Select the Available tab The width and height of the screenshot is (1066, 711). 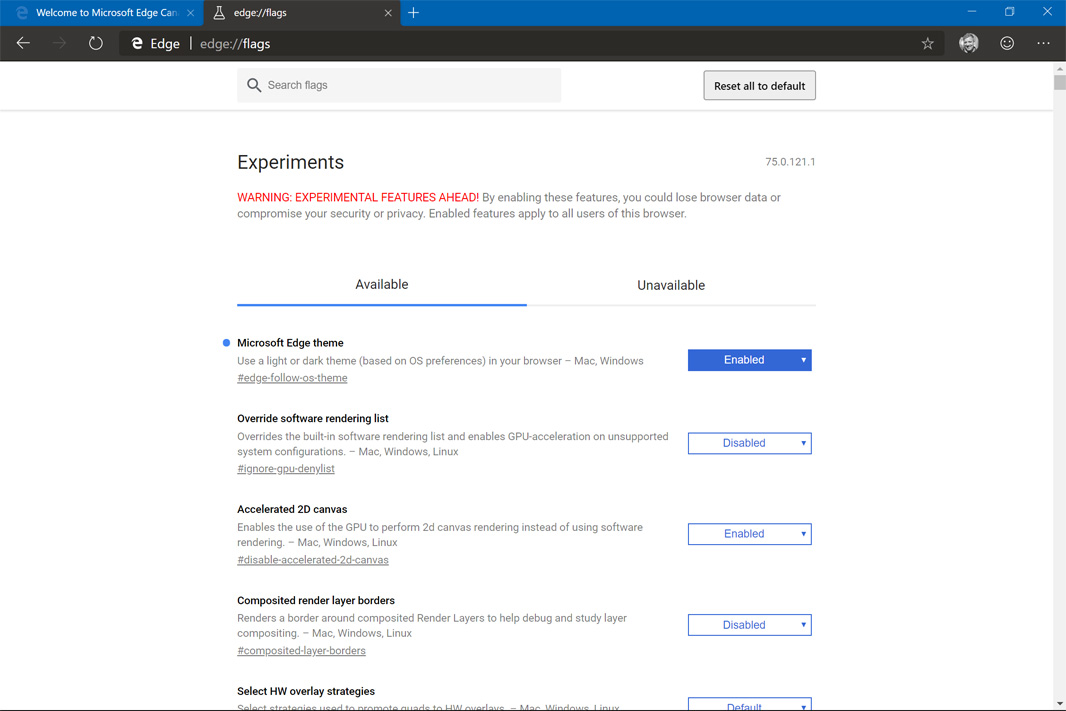pos(381,285)
